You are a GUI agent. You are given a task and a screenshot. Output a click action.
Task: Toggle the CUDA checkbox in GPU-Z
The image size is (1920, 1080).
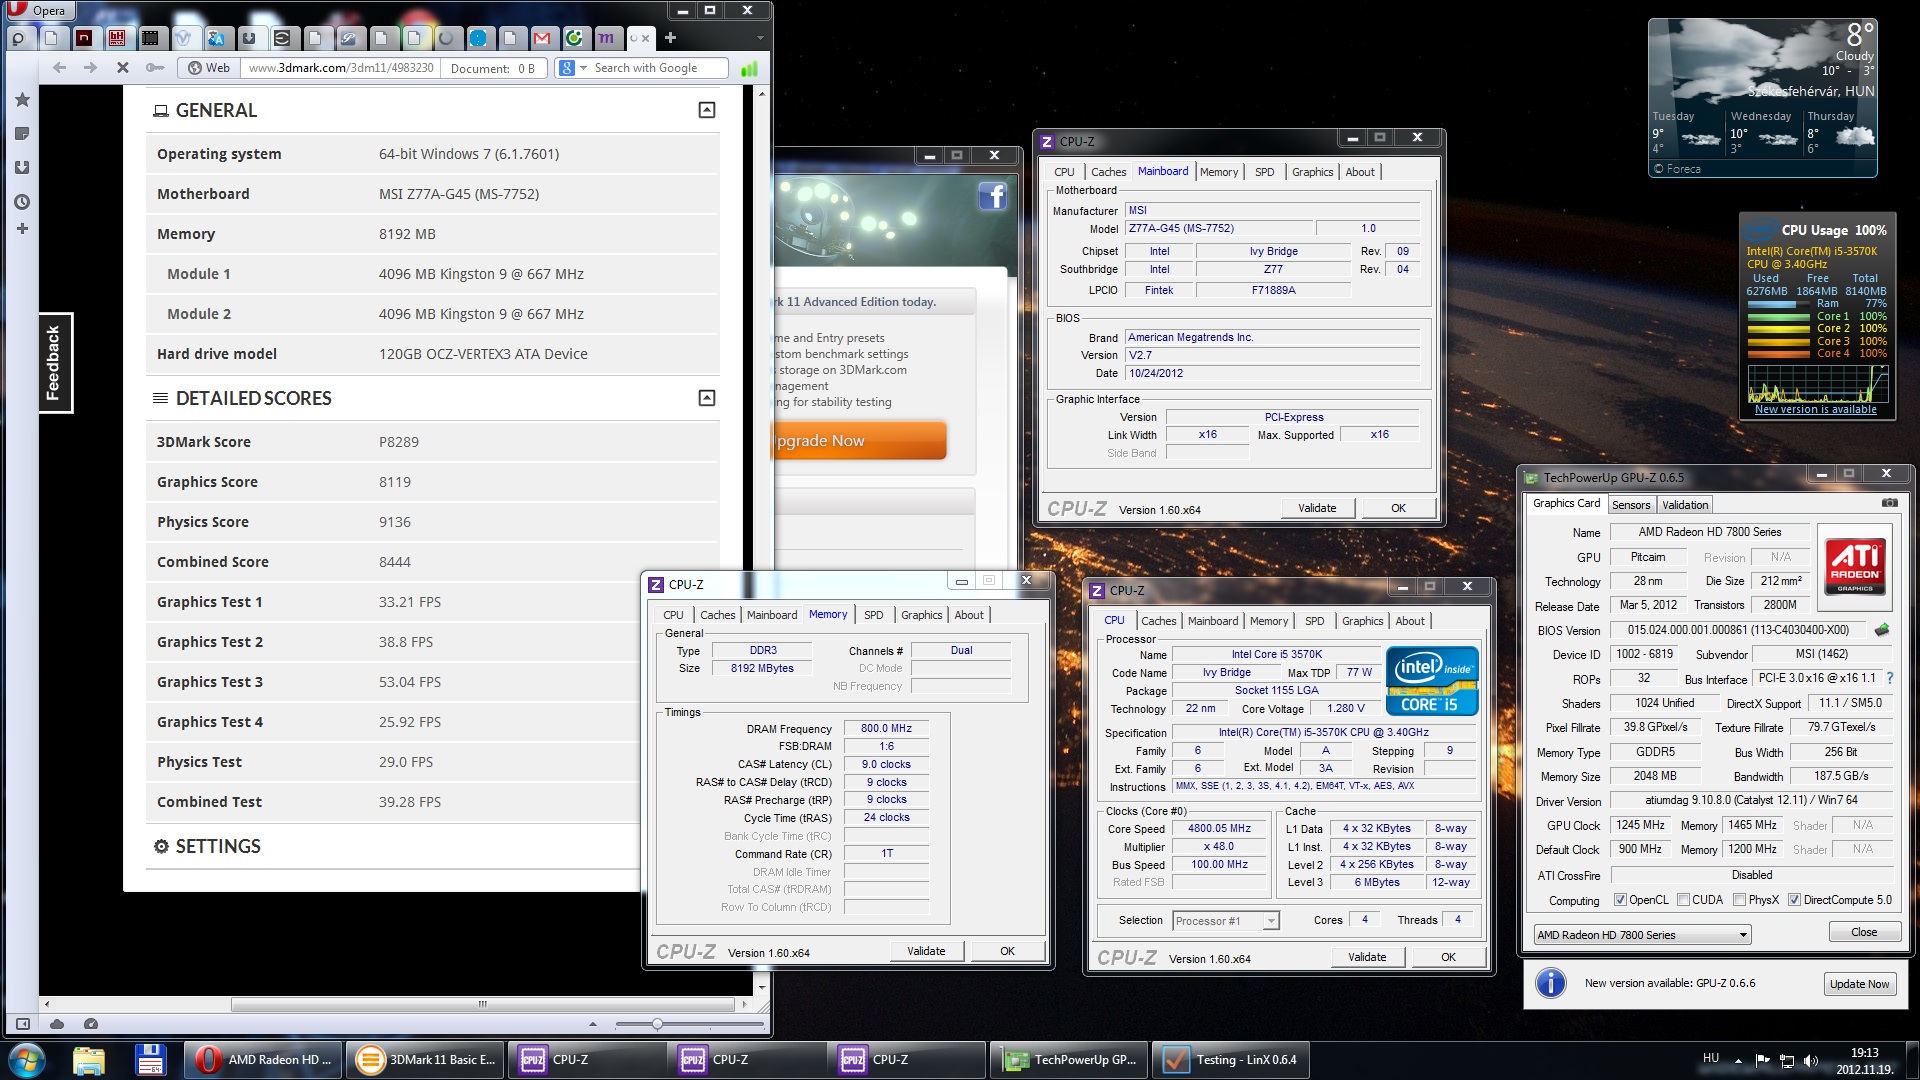pyautogui.click(x=1683, y=900)
